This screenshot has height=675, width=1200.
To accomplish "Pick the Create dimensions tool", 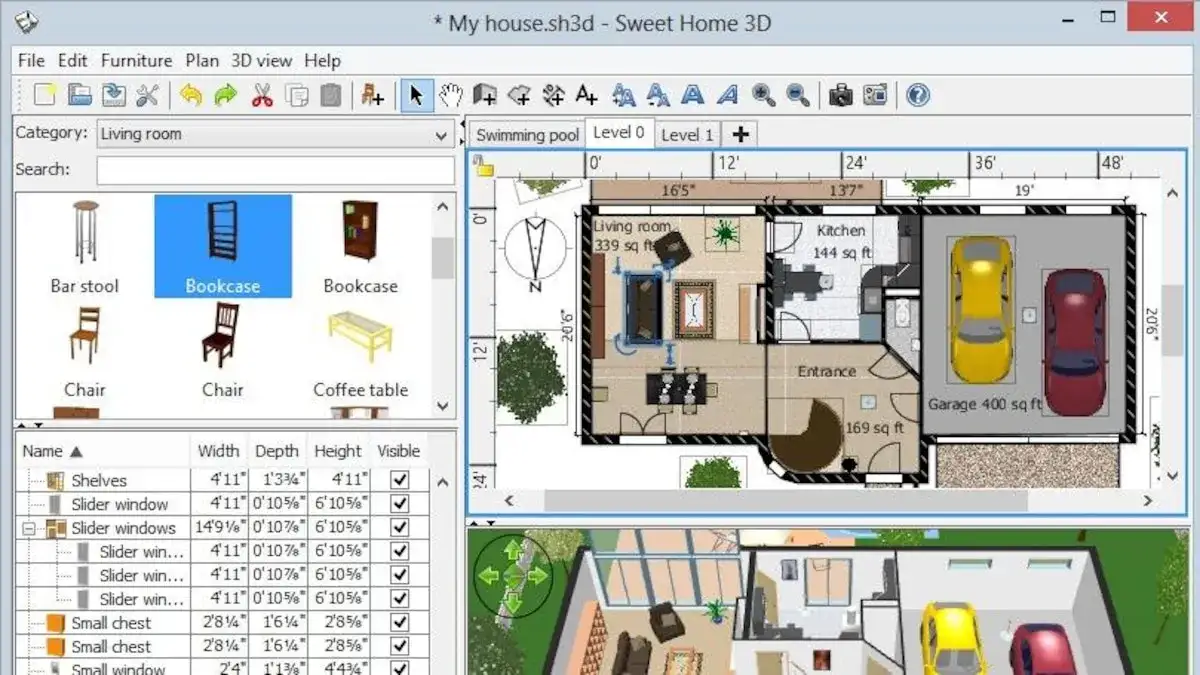I will pos(553,95).
